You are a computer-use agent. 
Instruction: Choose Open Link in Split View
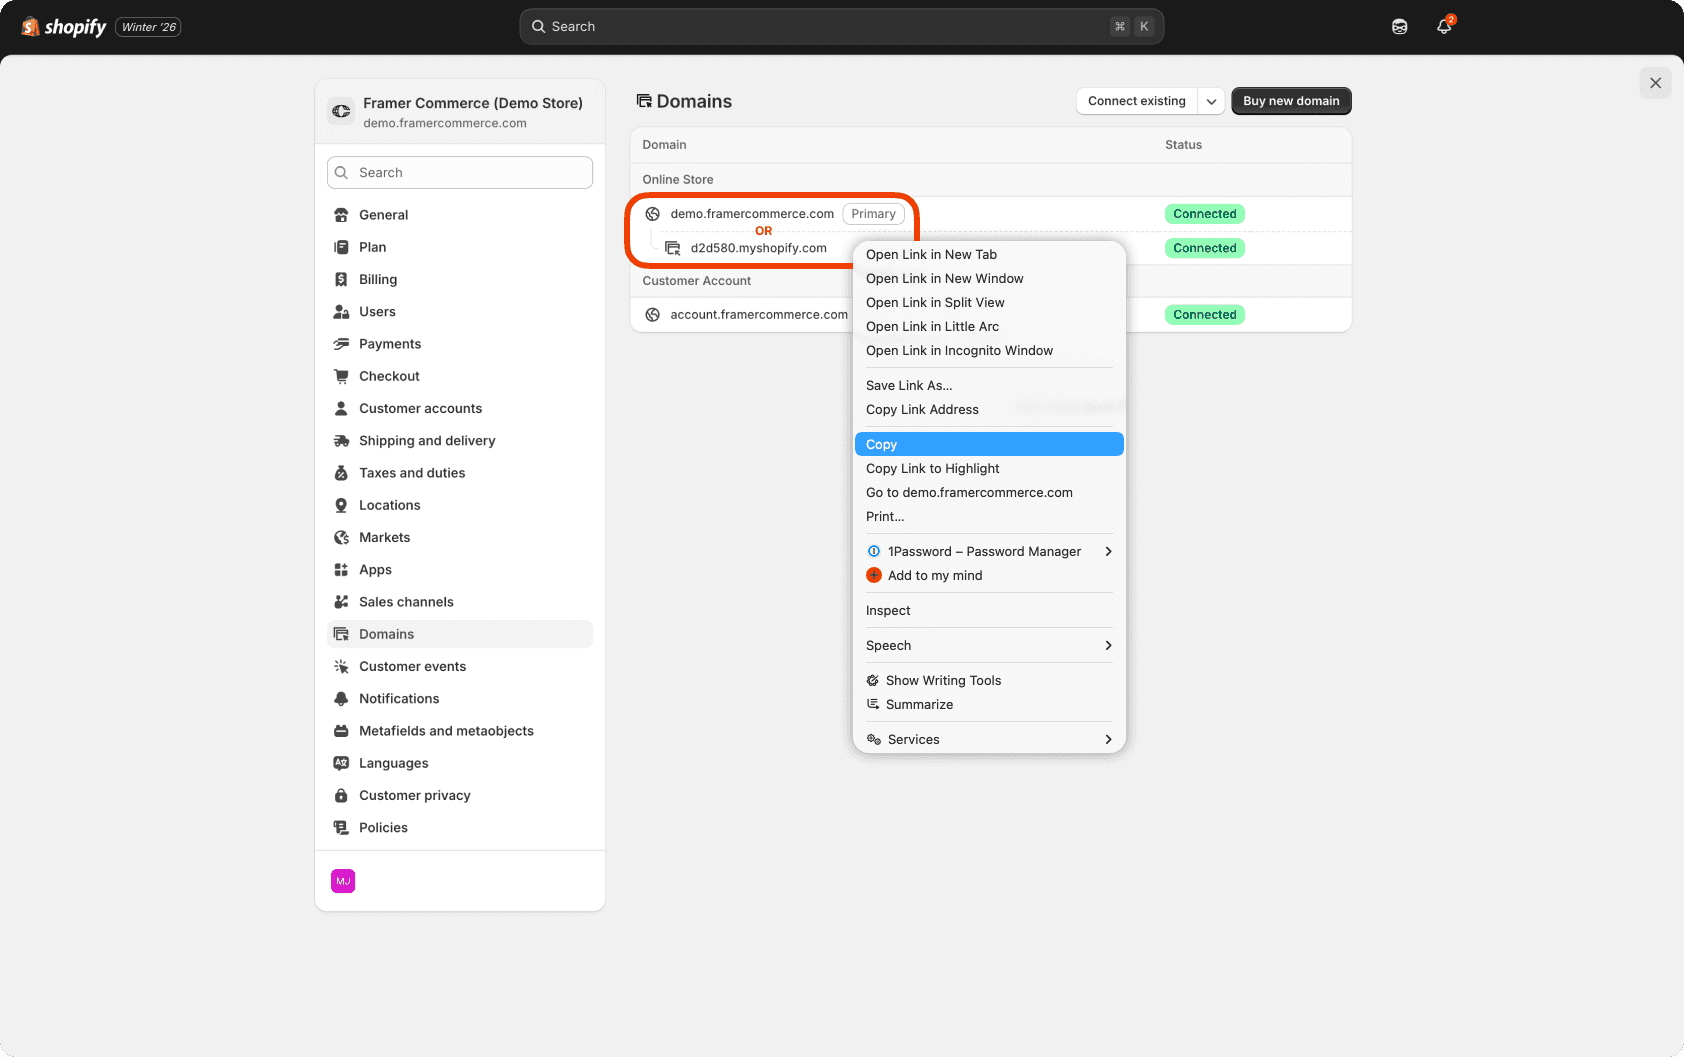(x=989, y=303)
